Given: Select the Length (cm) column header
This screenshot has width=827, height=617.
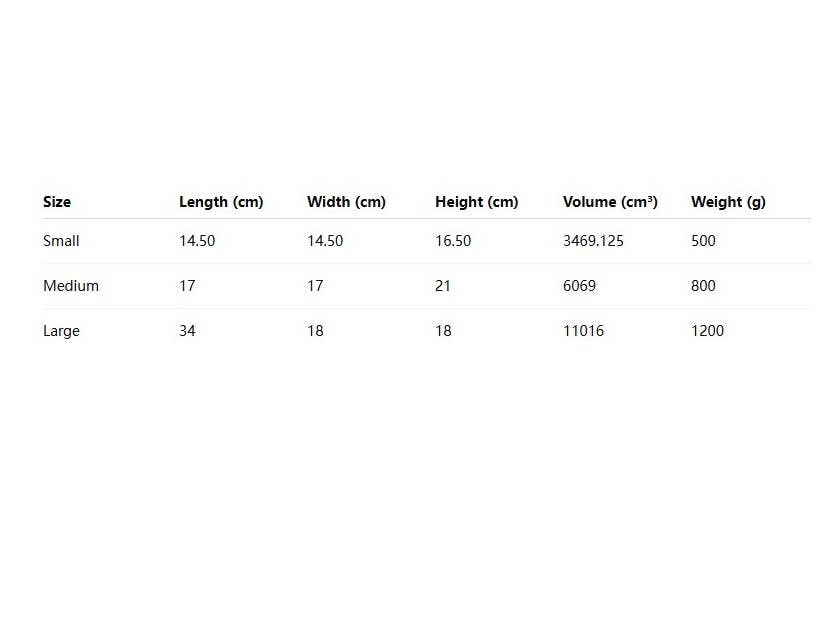Looking at the screenshot, I should 221,202.
